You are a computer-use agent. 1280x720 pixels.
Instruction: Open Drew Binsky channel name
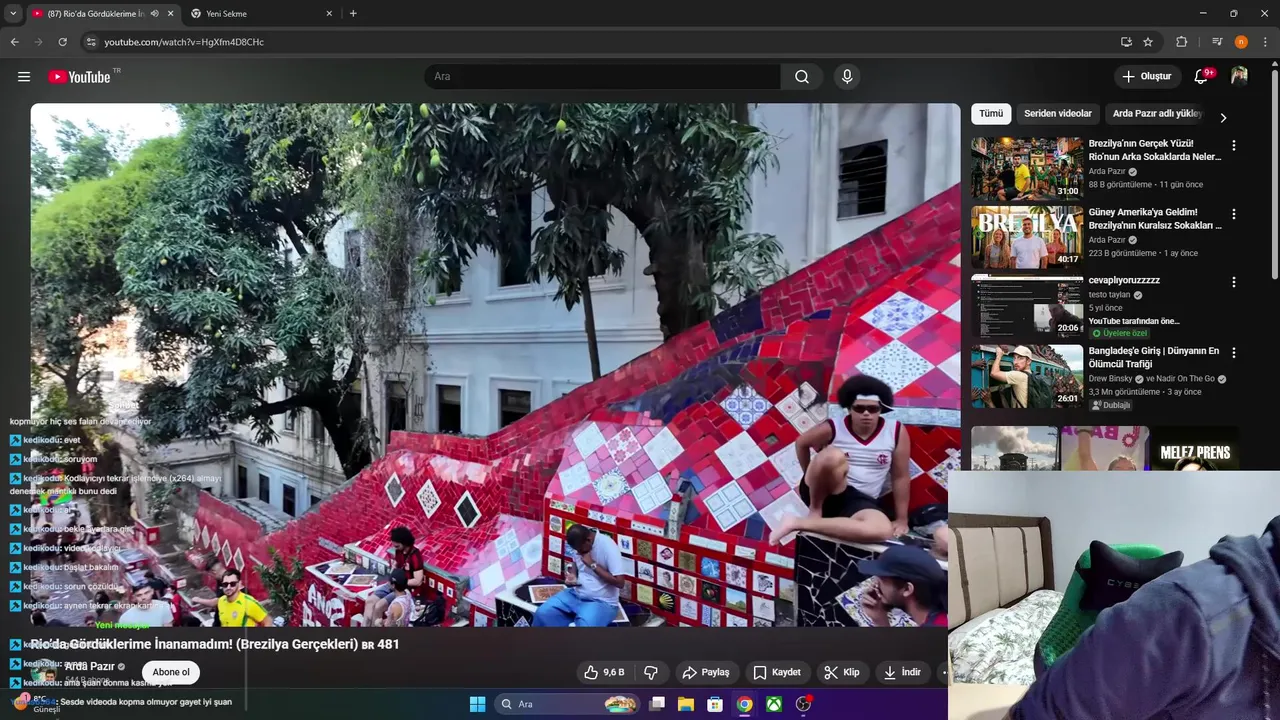(1111, 379)
